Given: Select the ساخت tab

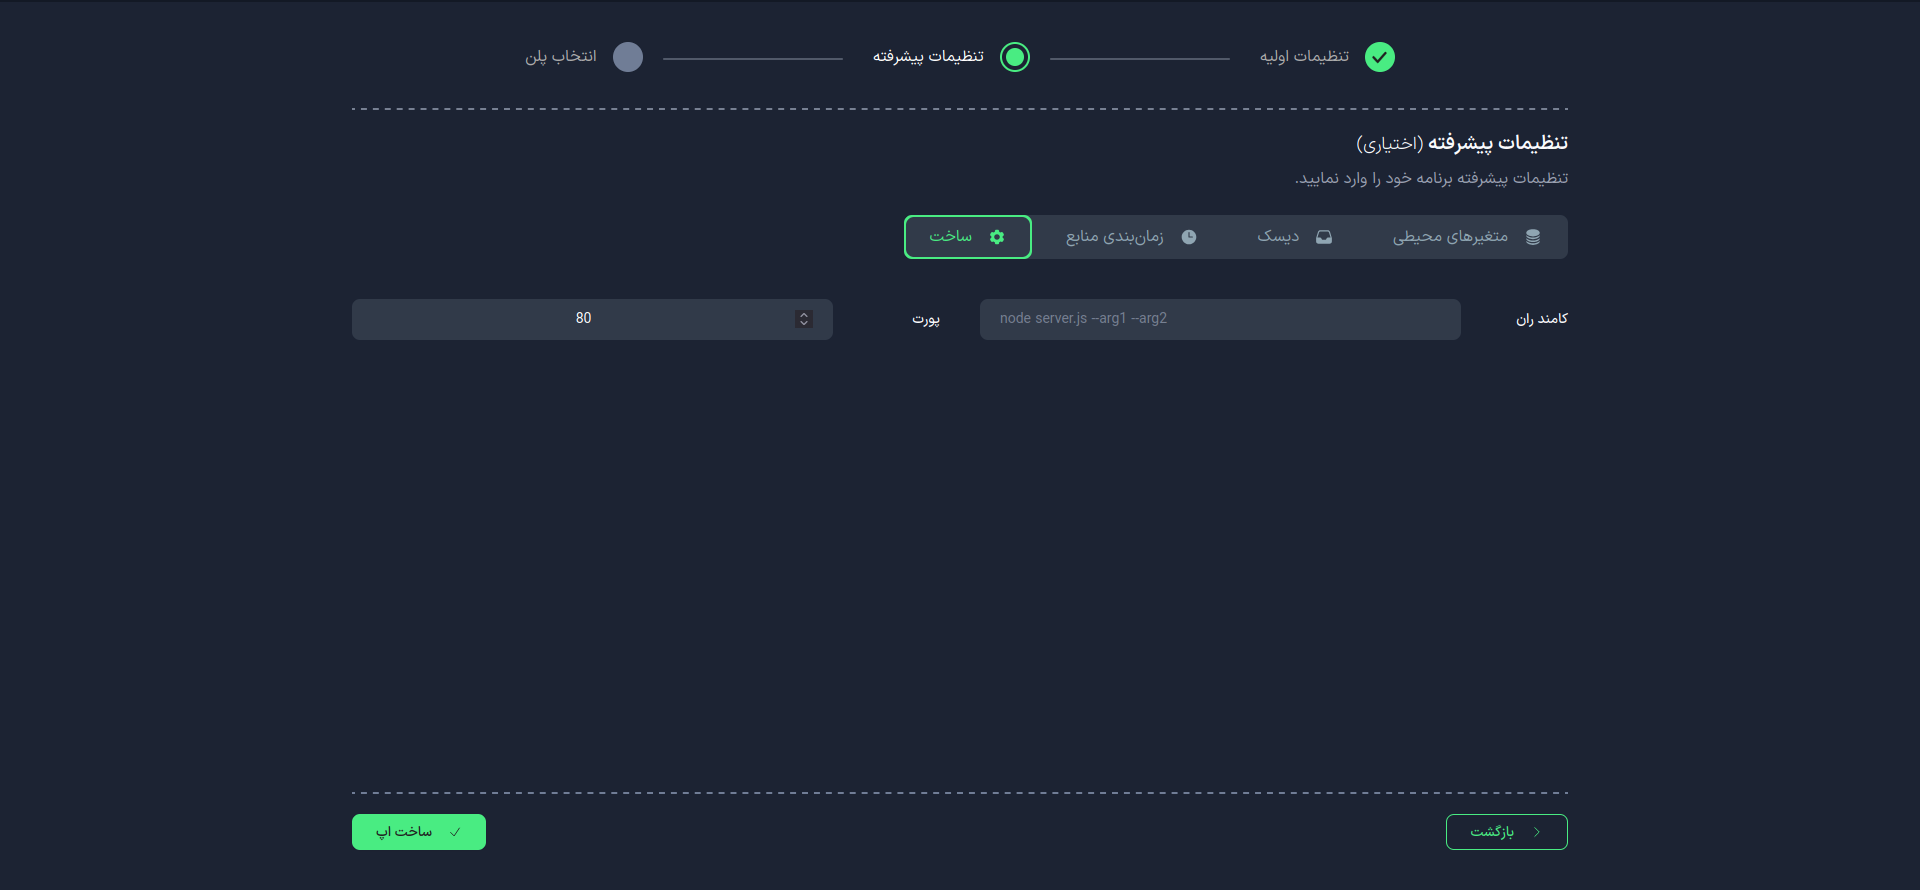Looking at the screenshot, I should pos(968,237).
